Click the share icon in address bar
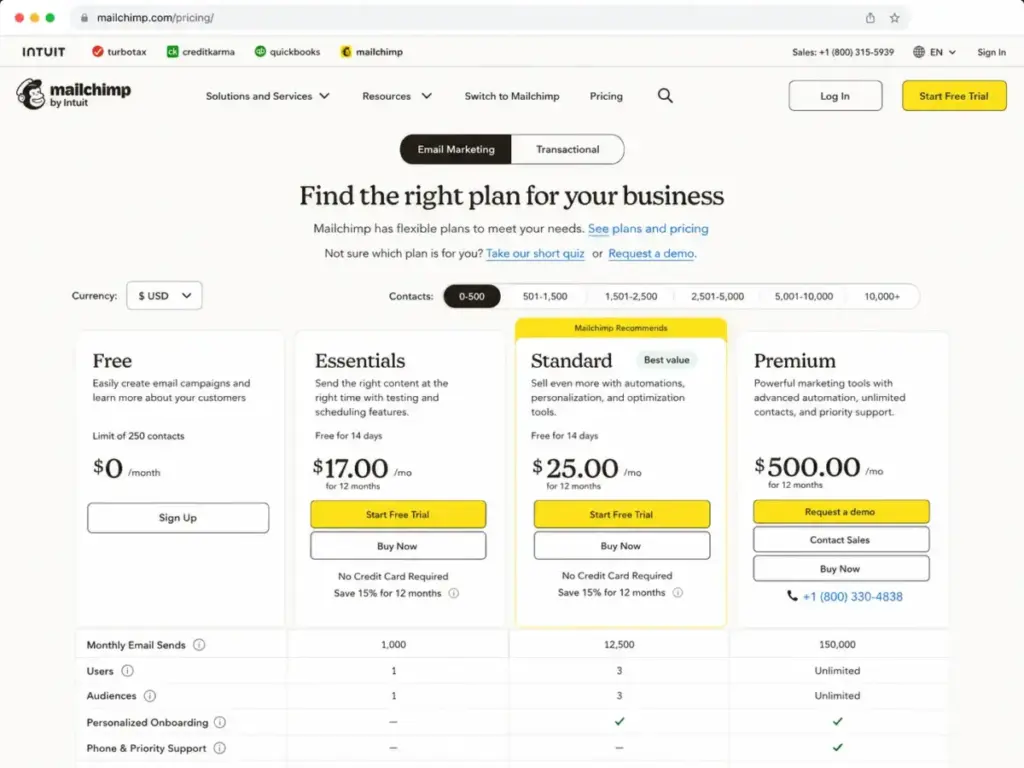The width and height of the screenshot is (1024, 768). 870,18
